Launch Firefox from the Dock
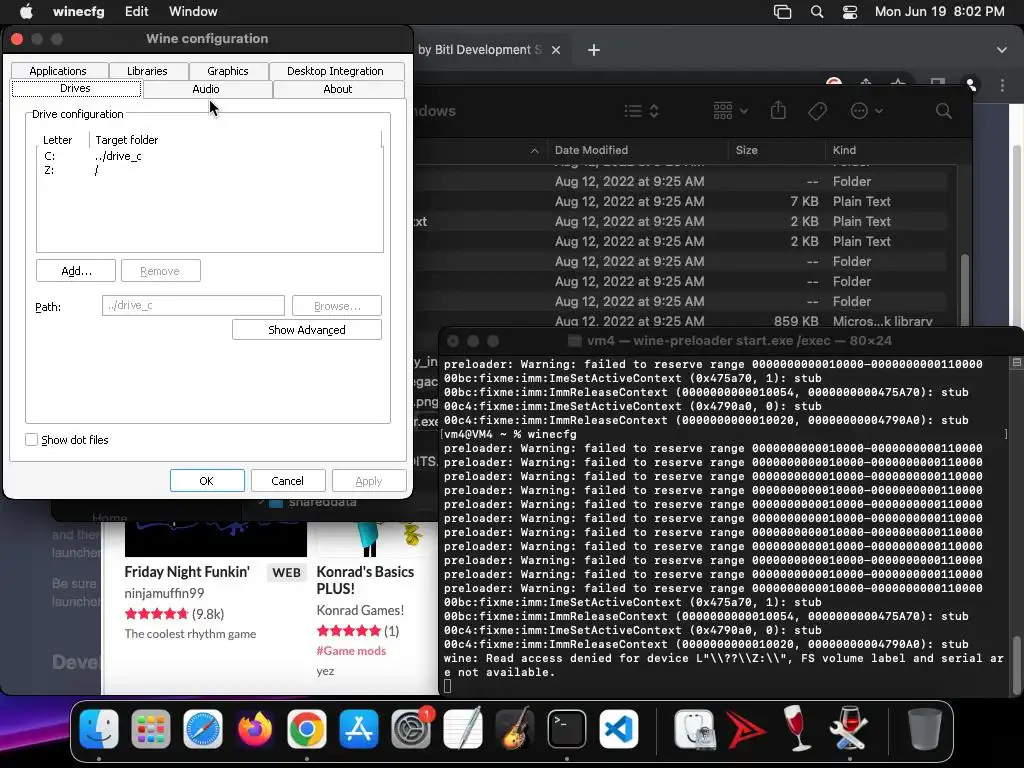The image size is (1024, 768). [x=255, y=729]
